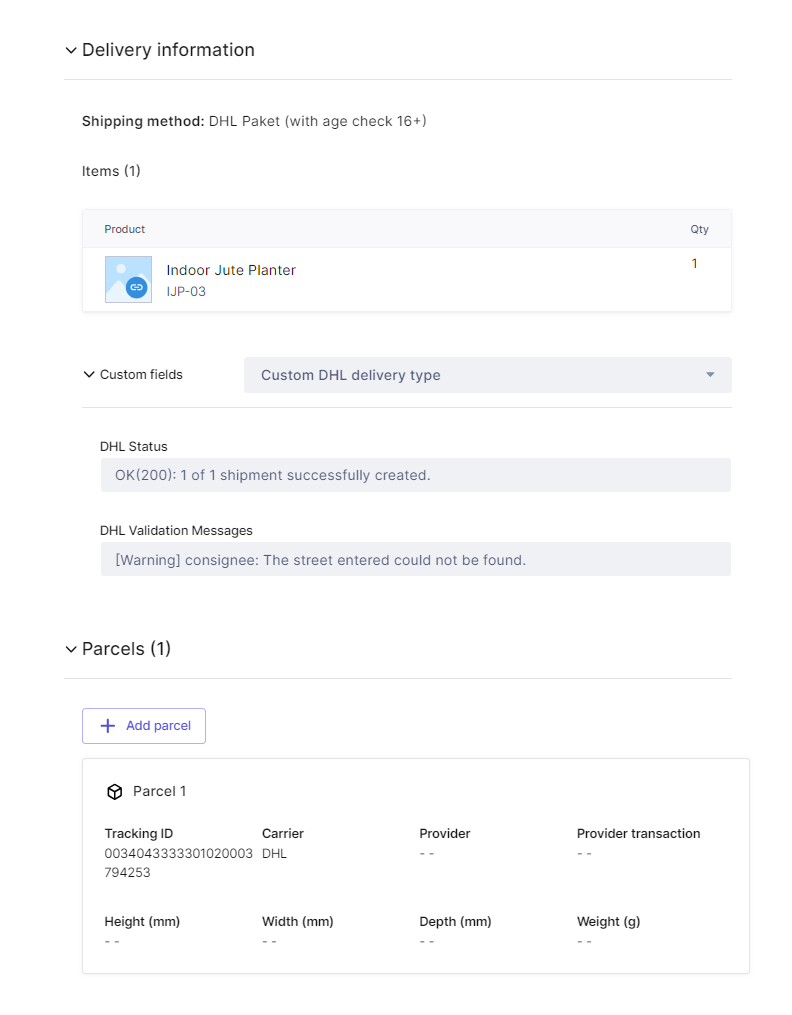Image resolution: width=792 pixels, height=1015 pixels.
Task: Select the parcel tracking ID number
Action: click(179, 863)
